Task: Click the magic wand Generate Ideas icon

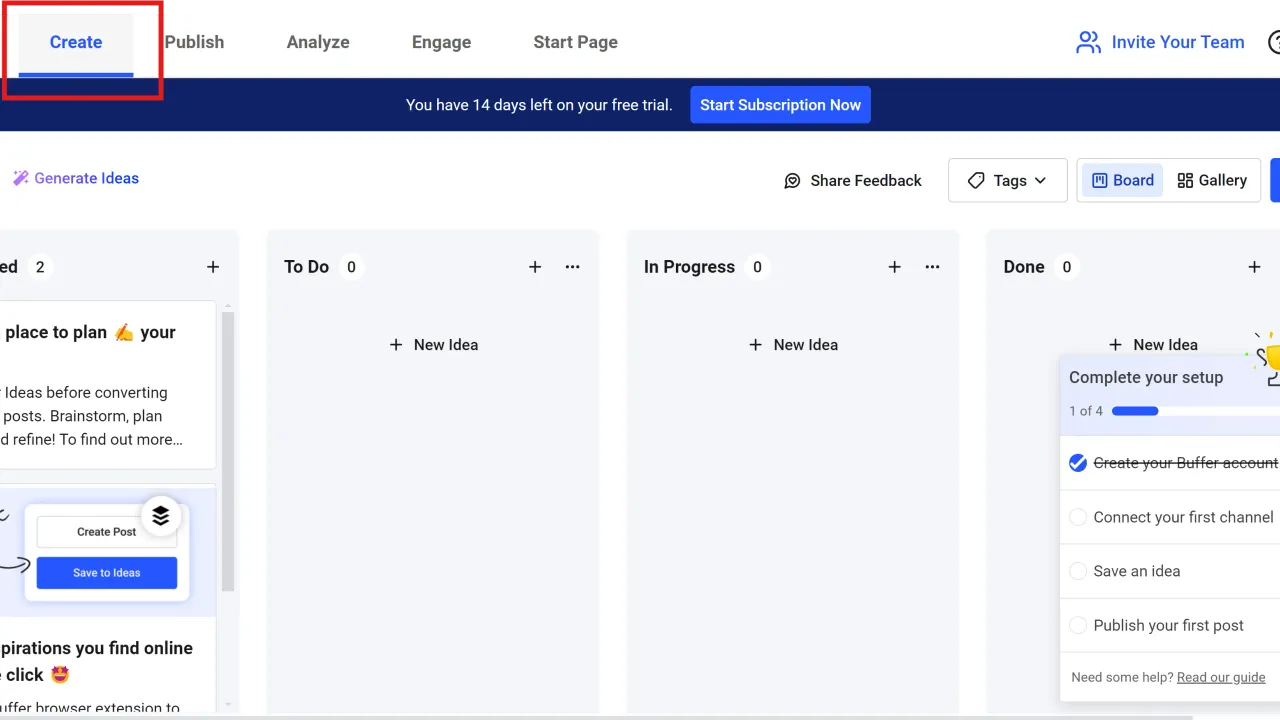Action: (20, 178)
